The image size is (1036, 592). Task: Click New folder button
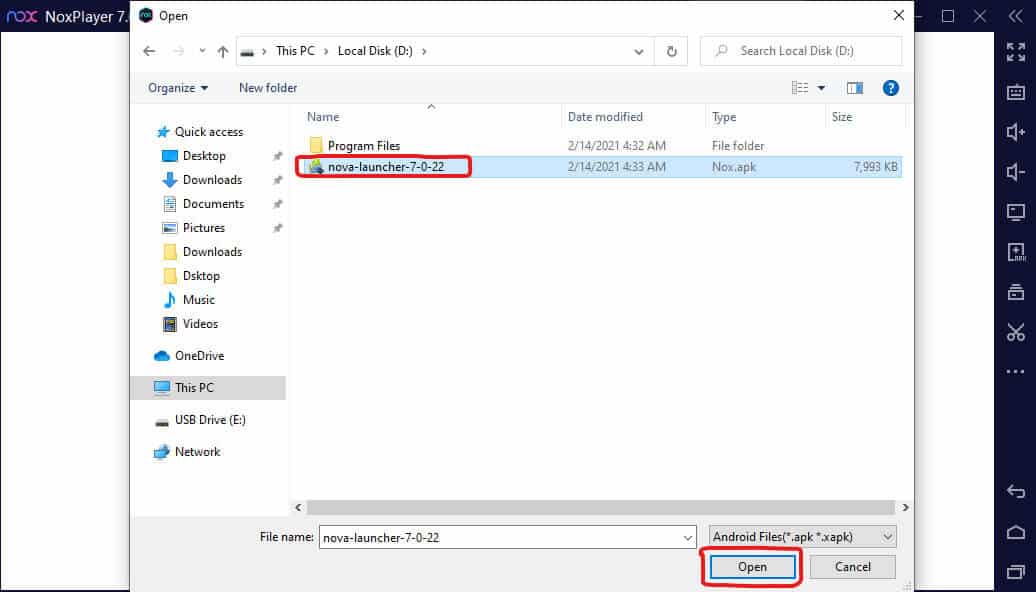click(268, 88)
